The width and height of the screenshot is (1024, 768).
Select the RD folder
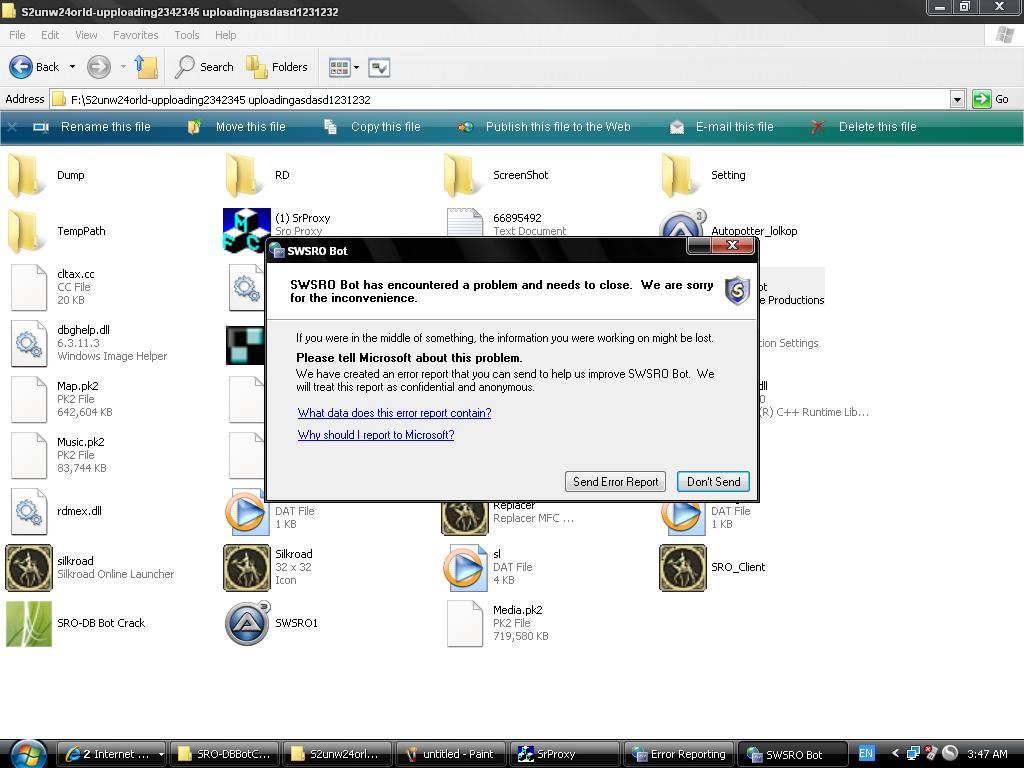(257, 175)
